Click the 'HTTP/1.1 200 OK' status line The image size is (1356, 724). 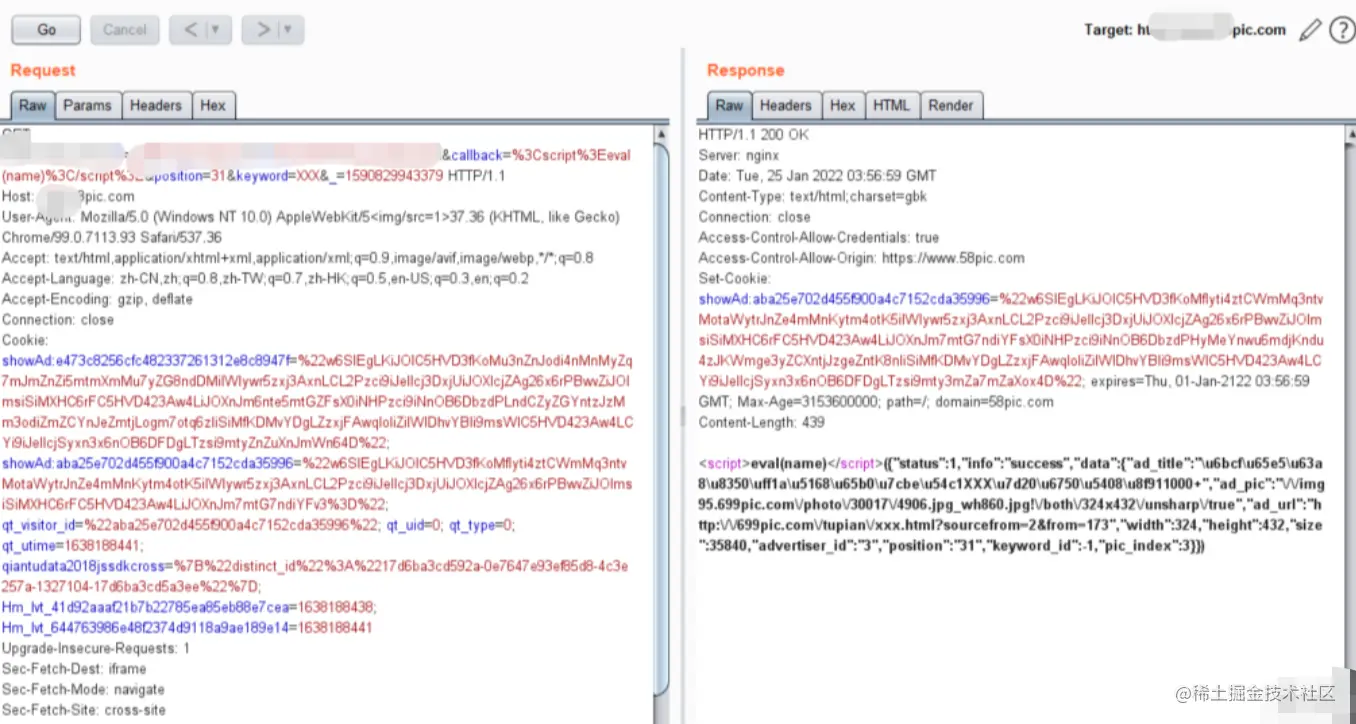pyautogui.click(x=754, y=135)
